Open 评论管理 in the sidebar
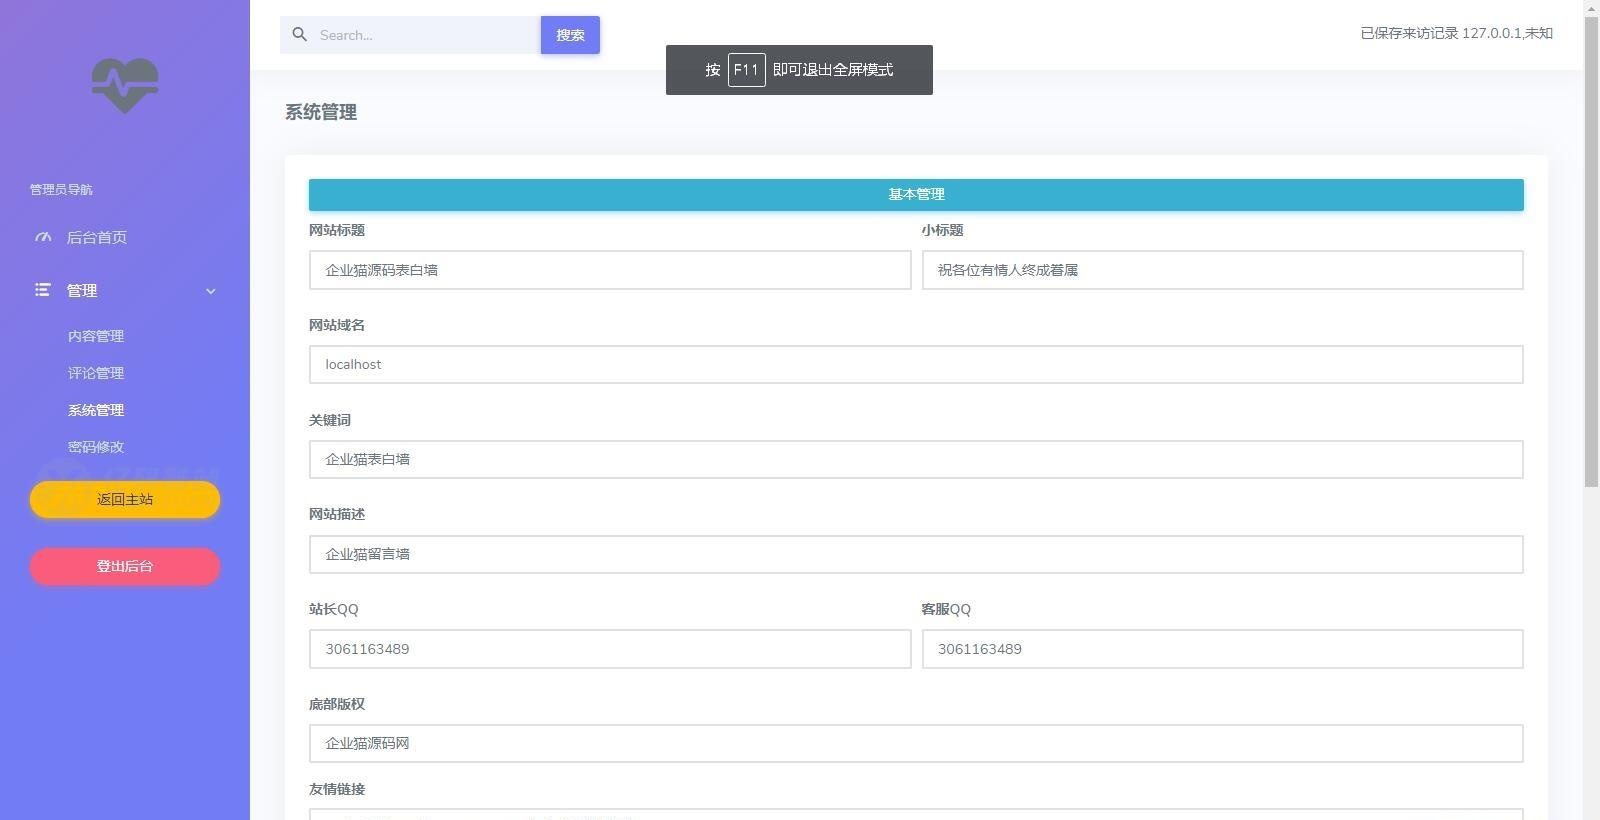Image resolution: width=1600 pixels, height=820 pixels. 96,373
